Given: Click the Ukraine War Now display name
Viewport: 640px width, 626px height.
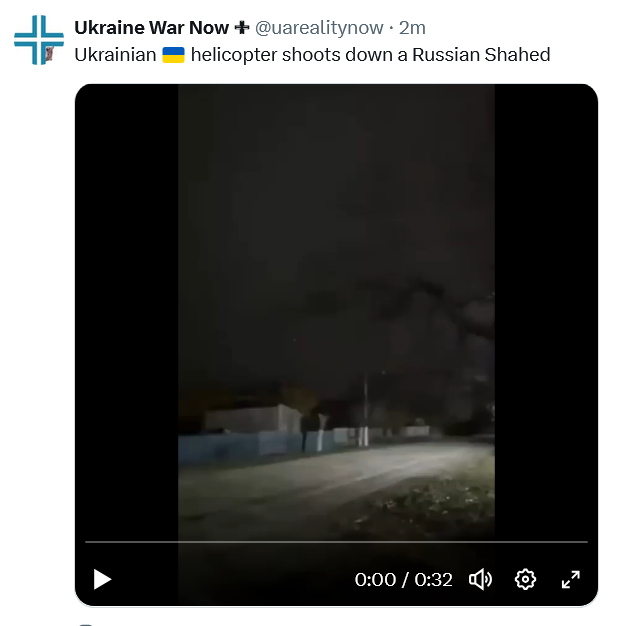Looking at the screenshot, I should [x=151, y=28].
